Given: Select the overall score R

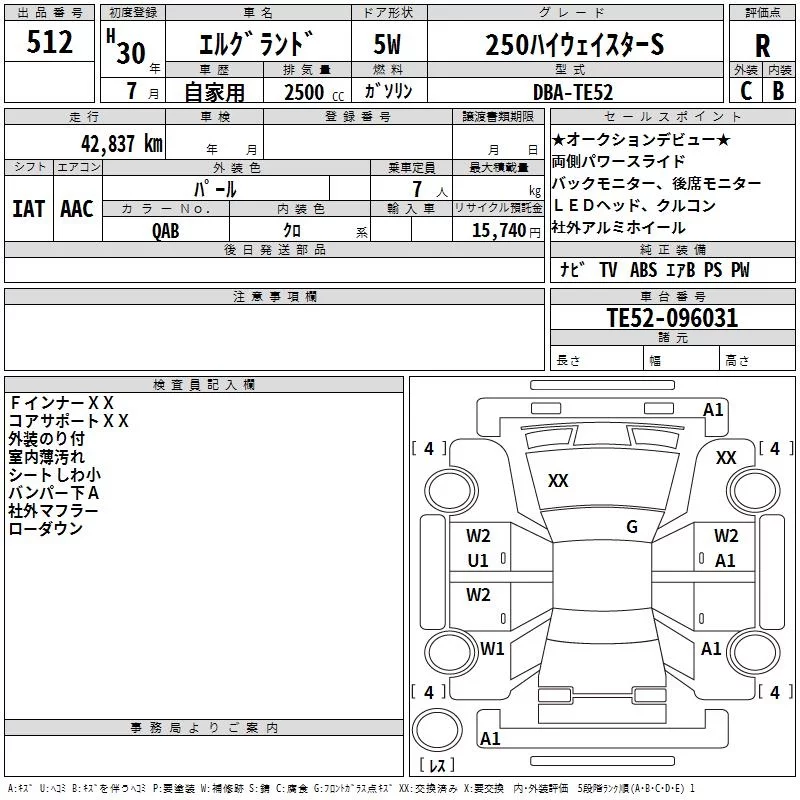Looking at the screenshot, I should coord(762,46).
